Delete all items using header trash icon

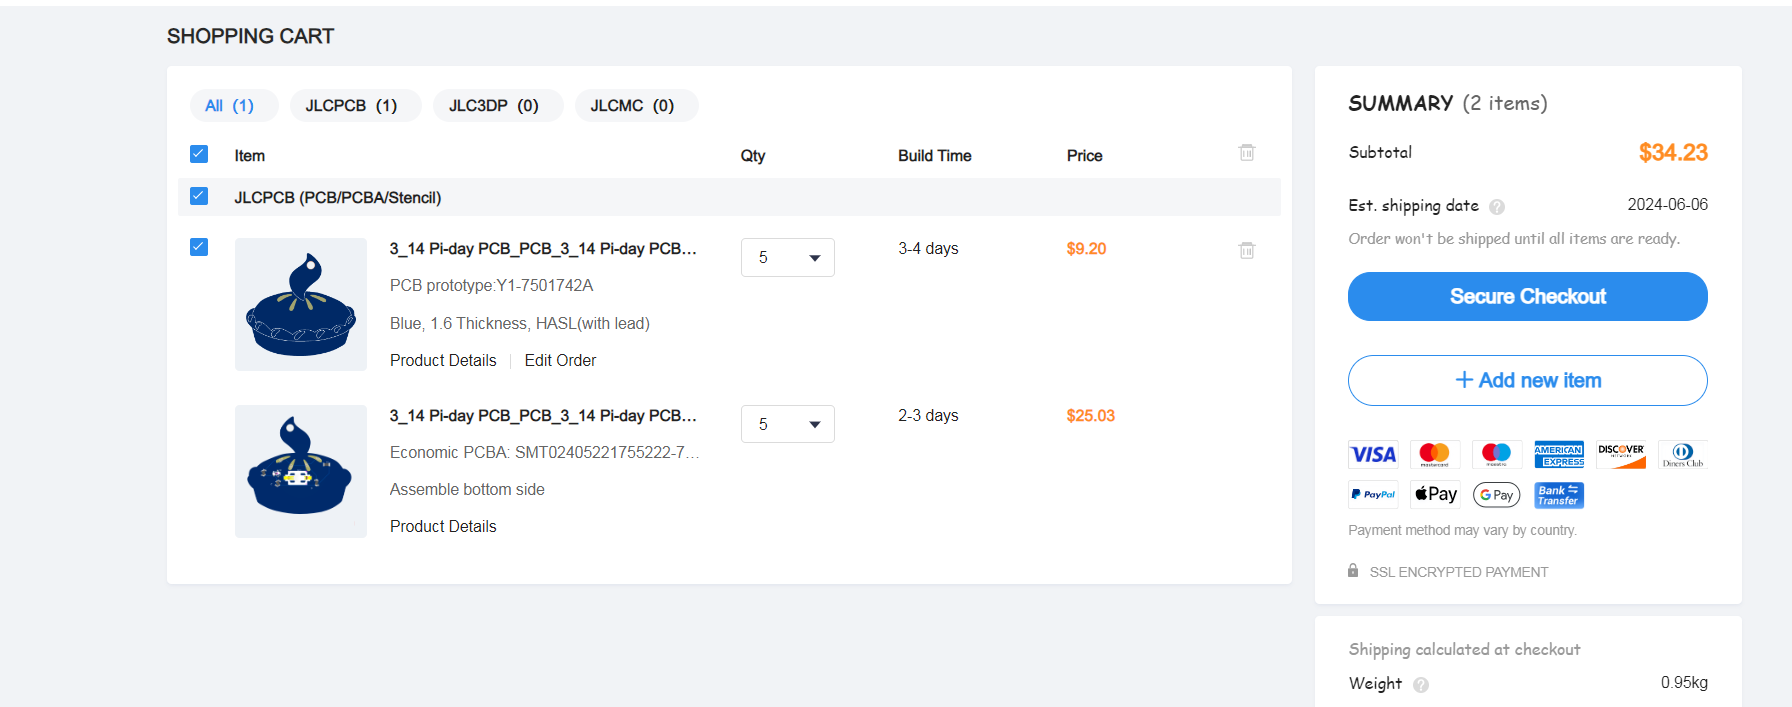[1247, 152]
